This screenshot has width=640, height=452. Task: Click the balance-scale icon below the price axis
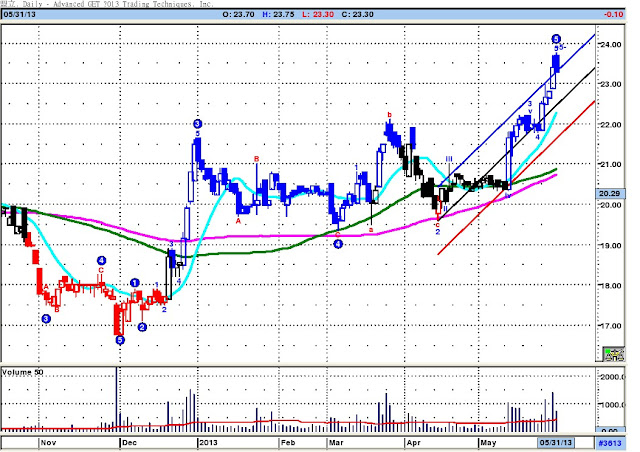(x=614, y=354)
